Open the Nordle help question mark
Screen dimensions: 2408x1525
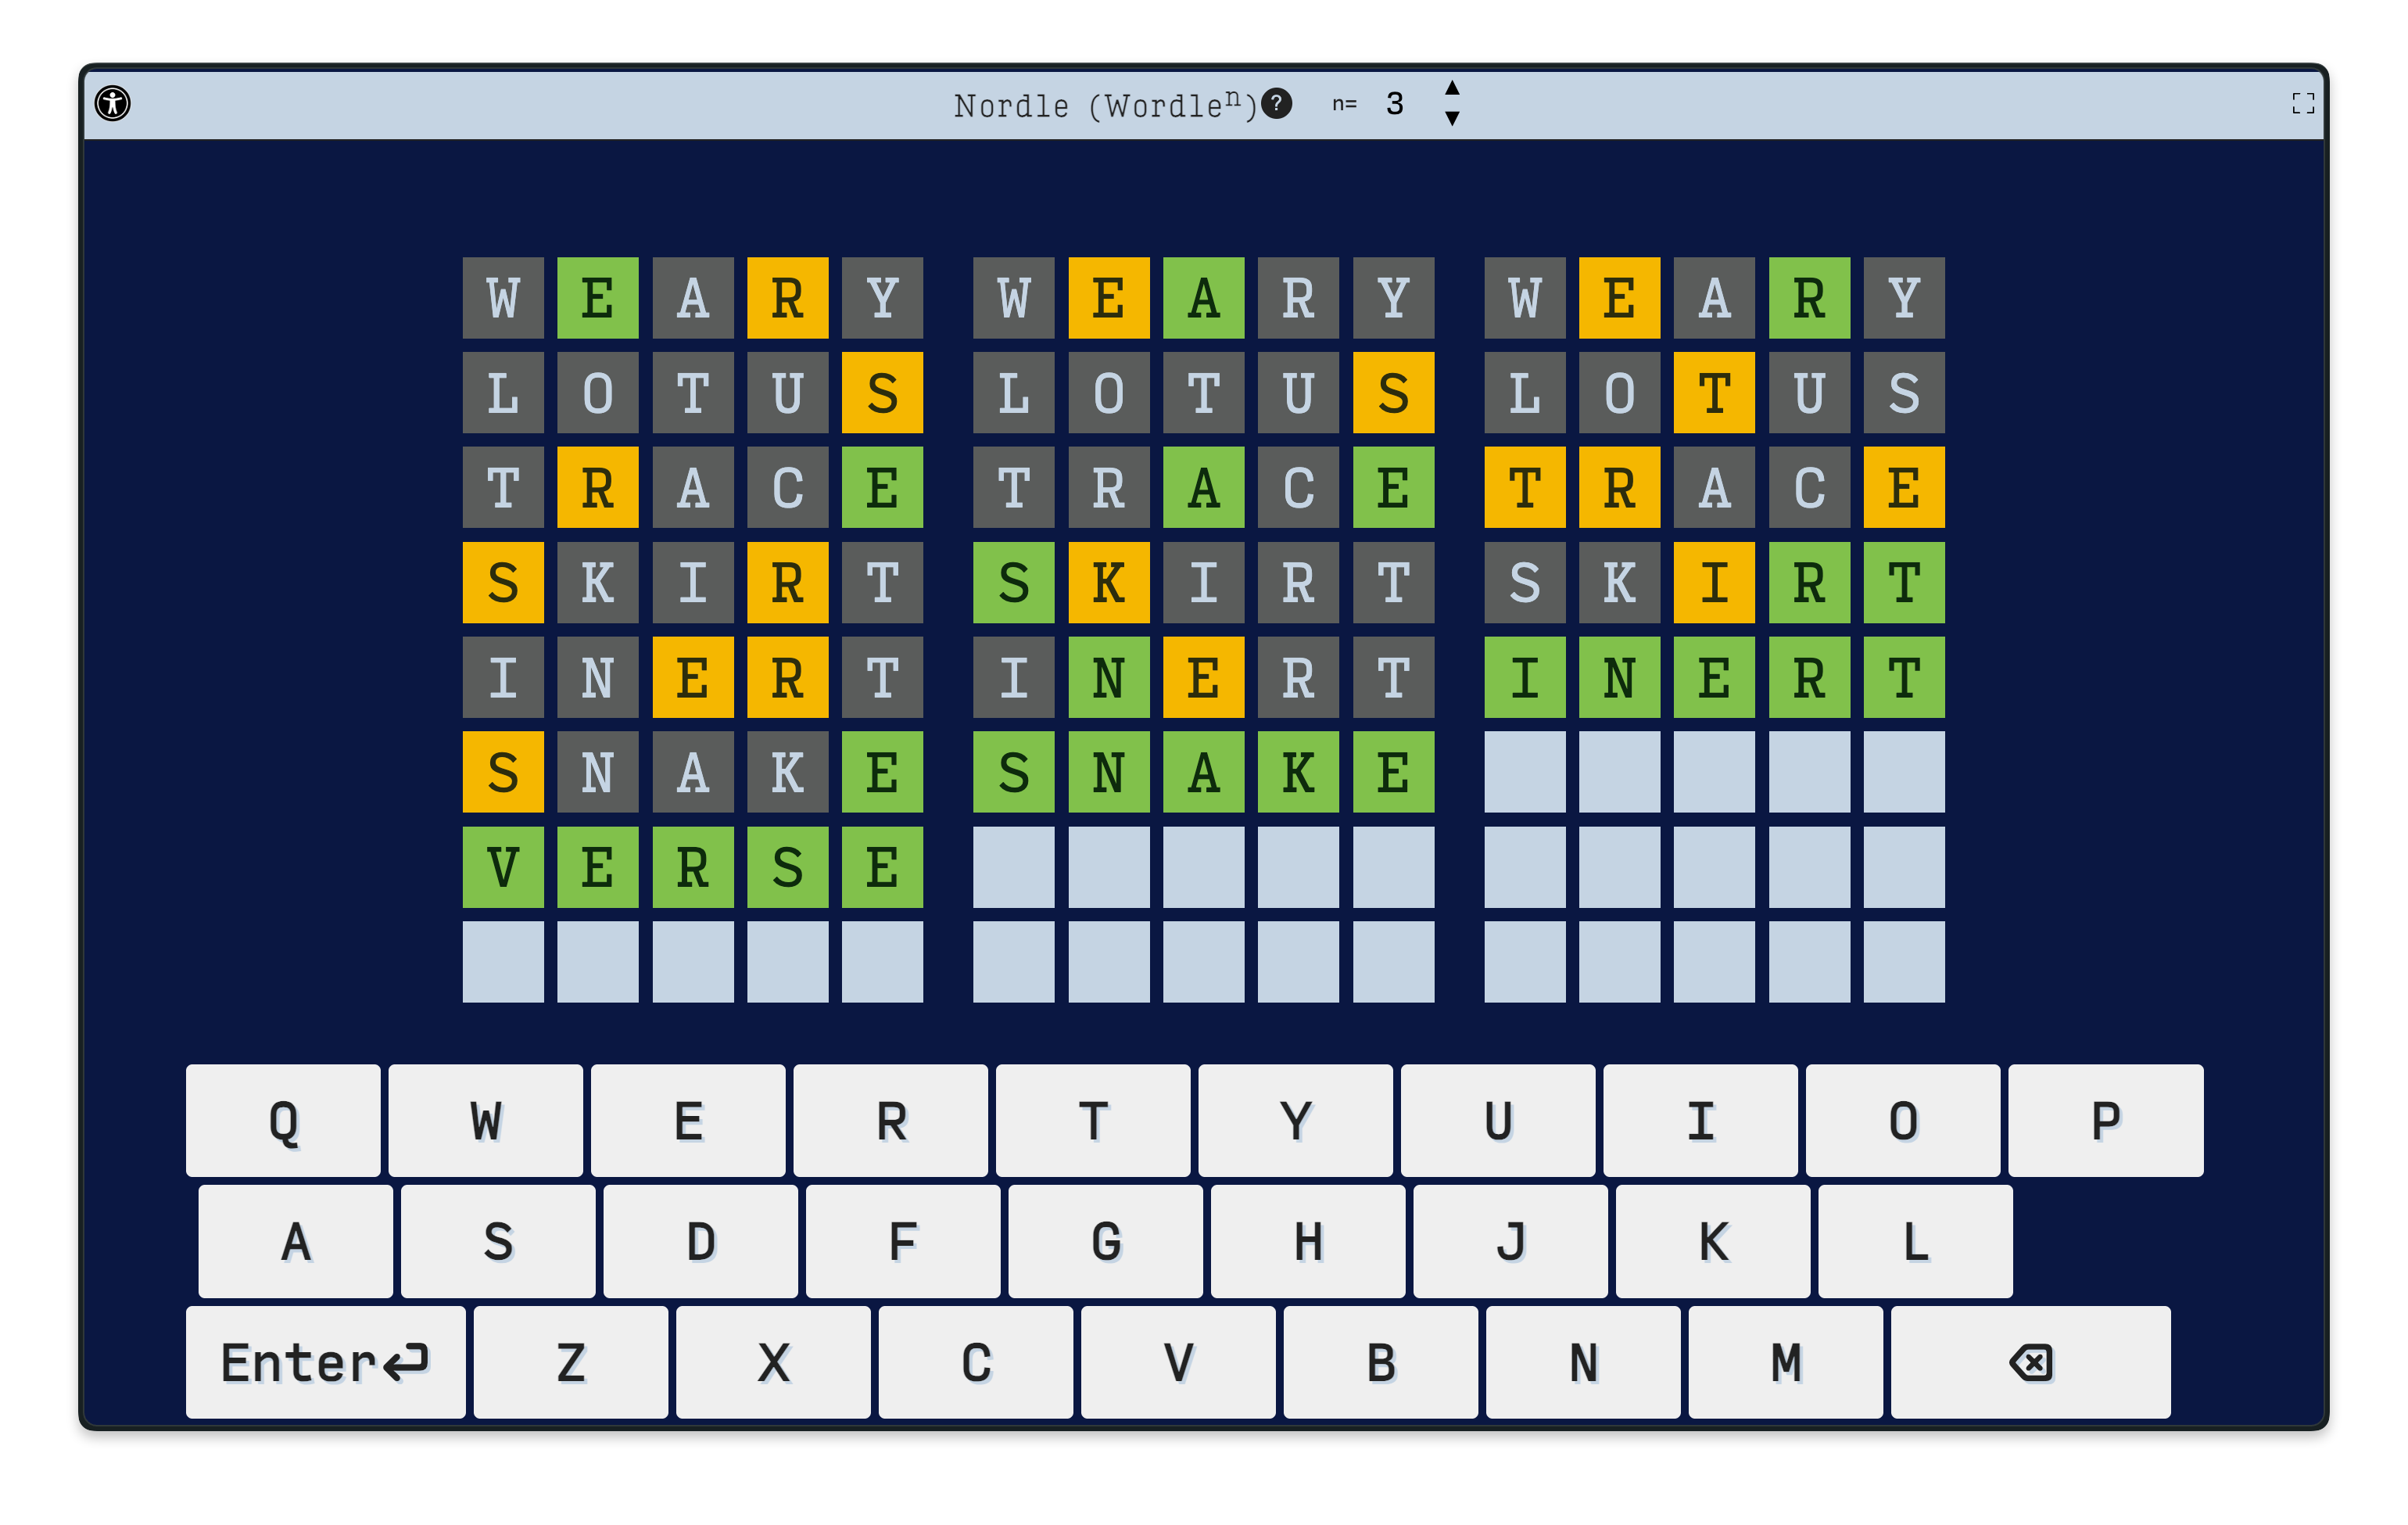click(1276, 103)
